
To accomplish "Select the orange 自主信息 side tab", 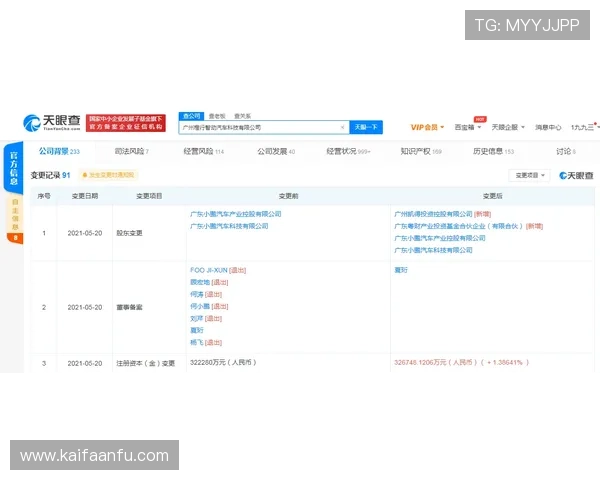I will 15,220.
